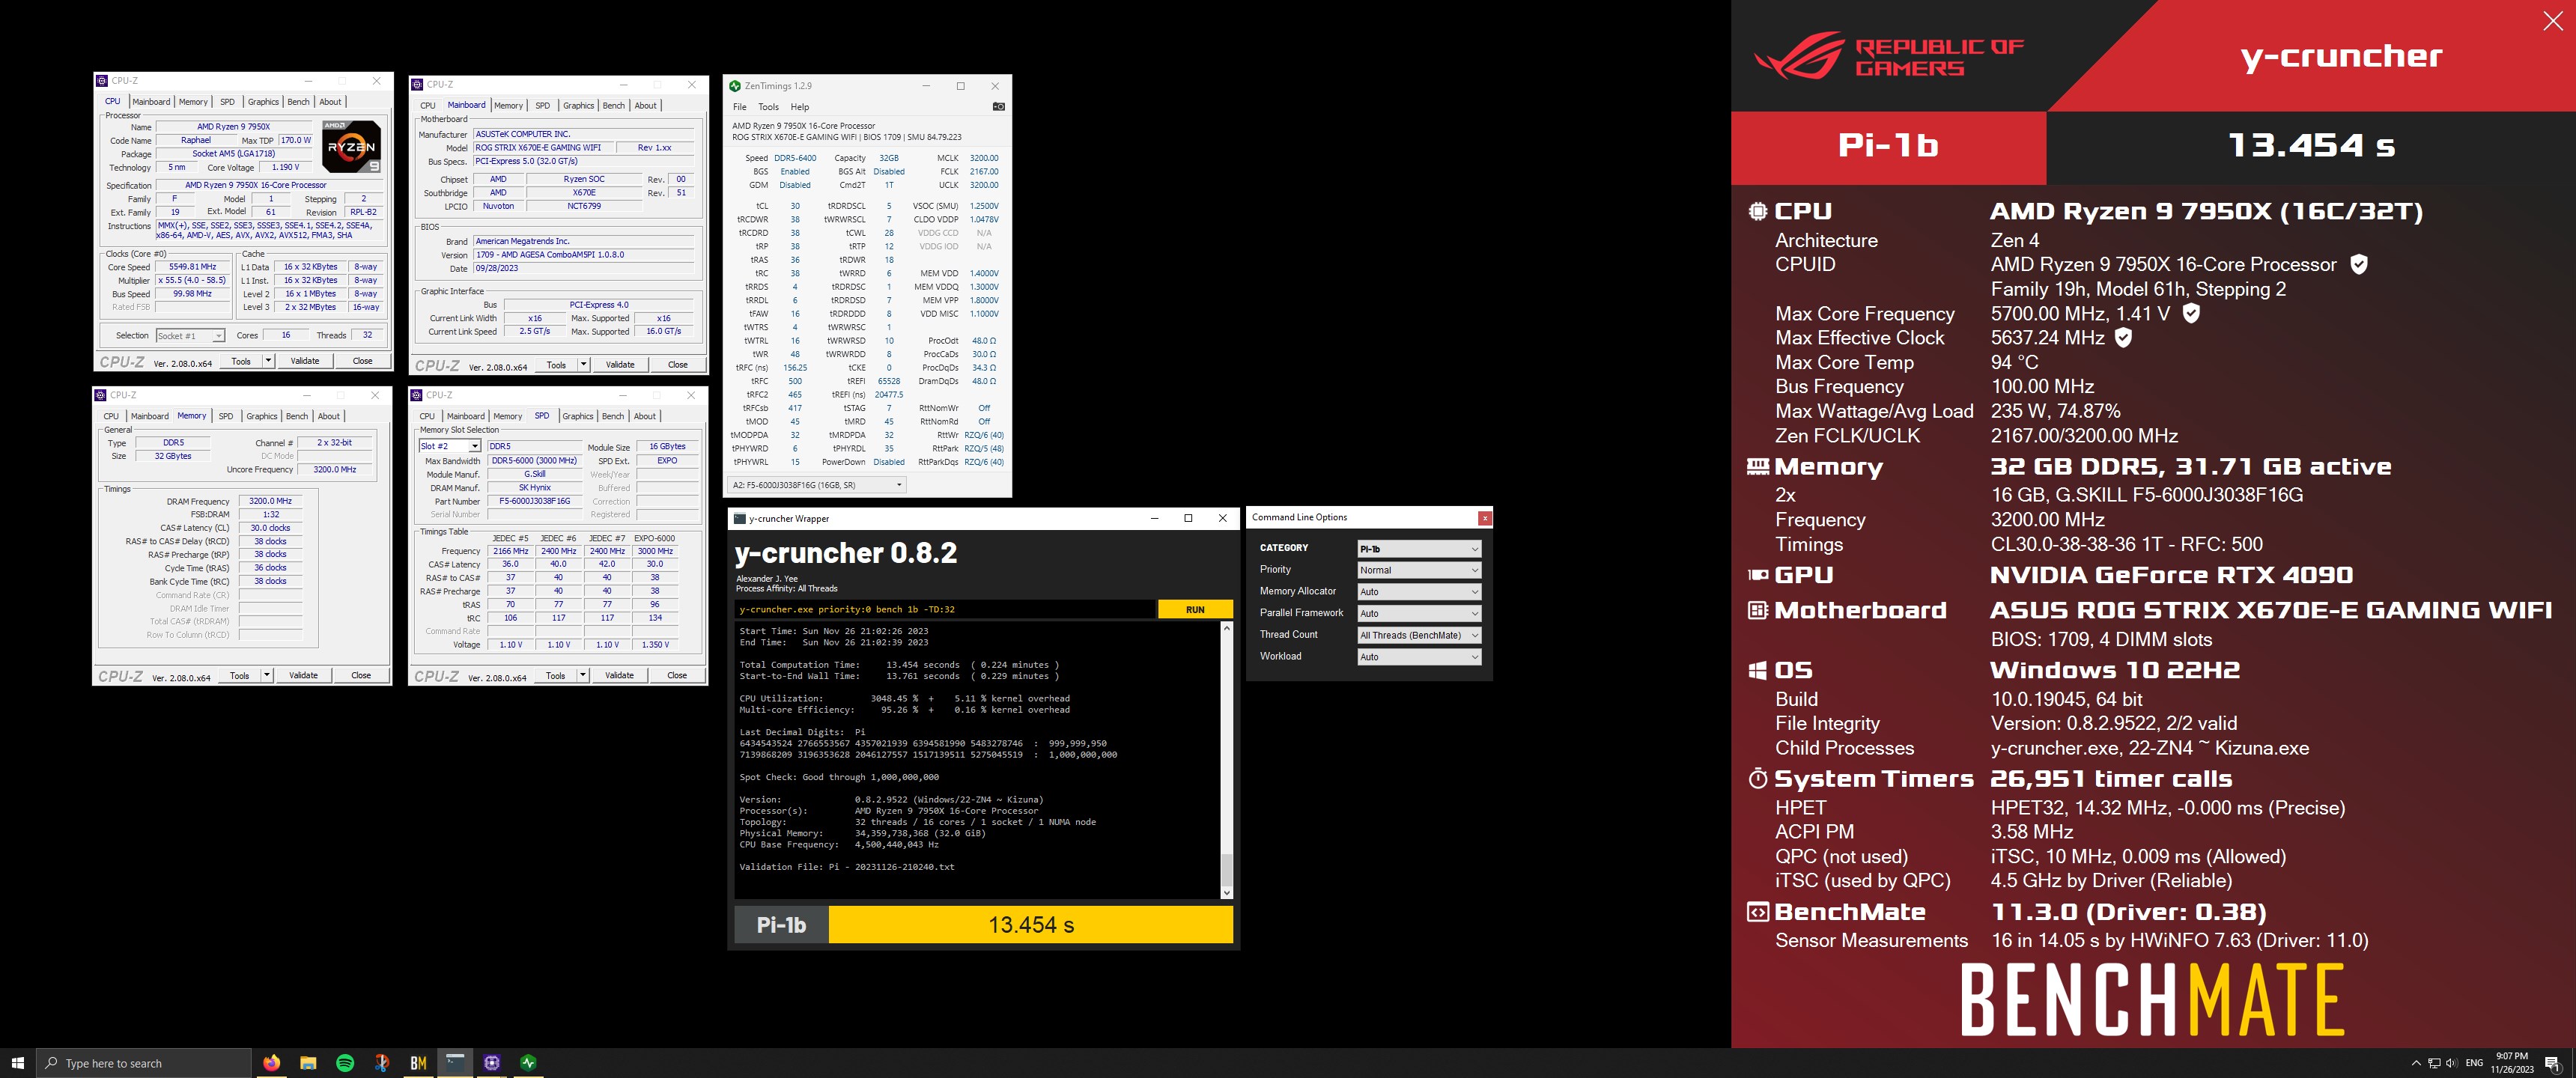Click RUN in y-cruncher Wrapper

1195,609
